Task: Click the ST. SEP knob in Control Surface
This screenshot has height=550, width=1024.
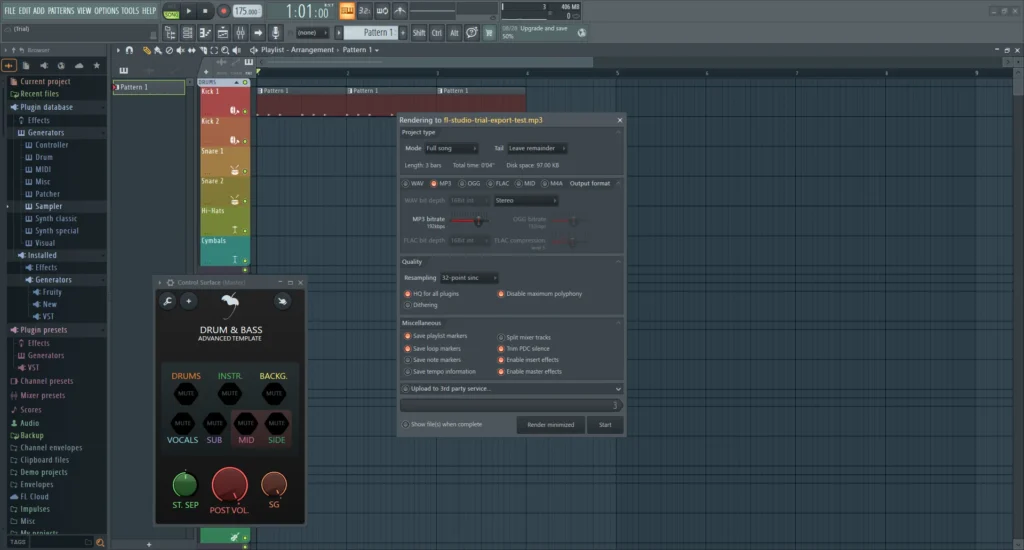Action: click(185, 485)
